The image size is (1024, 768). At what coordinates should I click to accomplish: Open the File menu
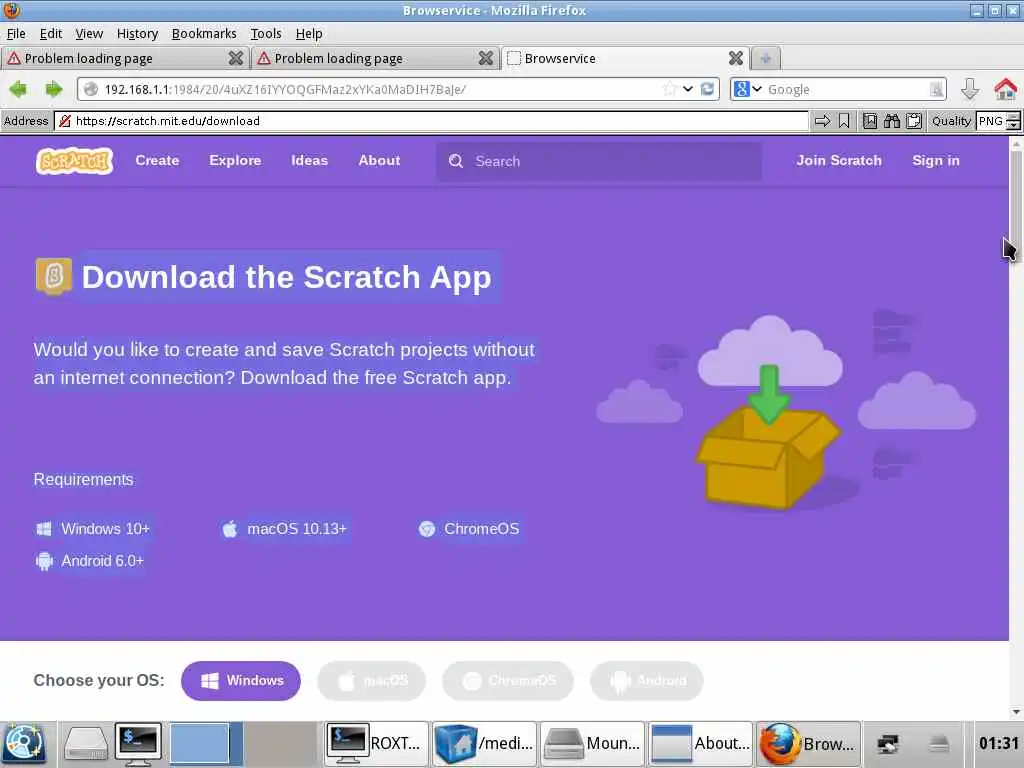pyautogui.click(x=16, y=33)
